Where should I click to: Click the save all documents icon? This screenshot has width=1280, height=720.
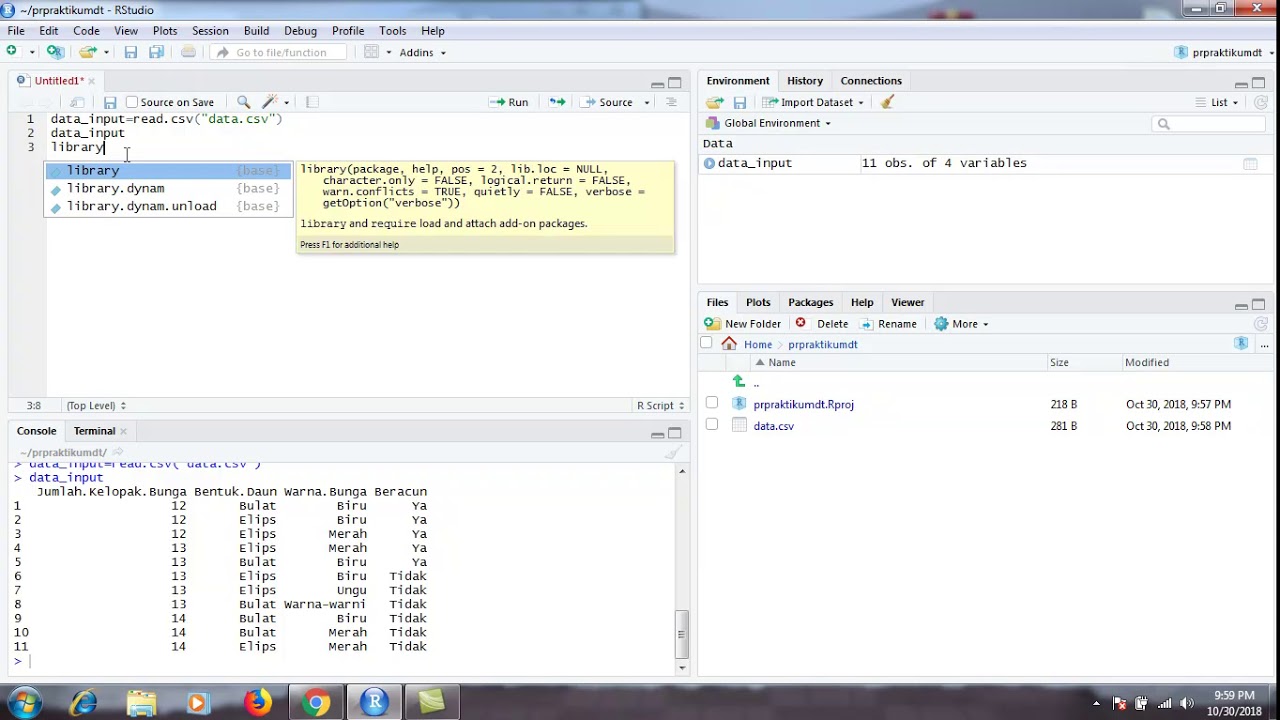point(156,52)
